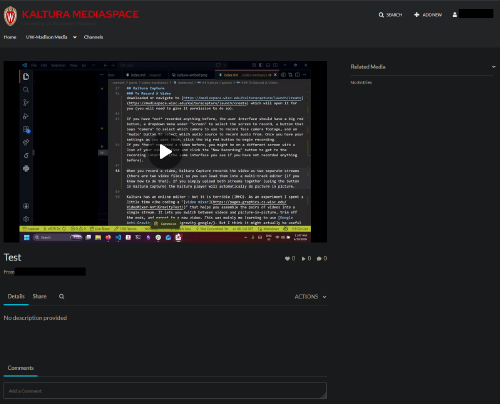Click the Kaltura MediaSpace title link
Viewport: 500px width, 404px height.
coord(80,14)
